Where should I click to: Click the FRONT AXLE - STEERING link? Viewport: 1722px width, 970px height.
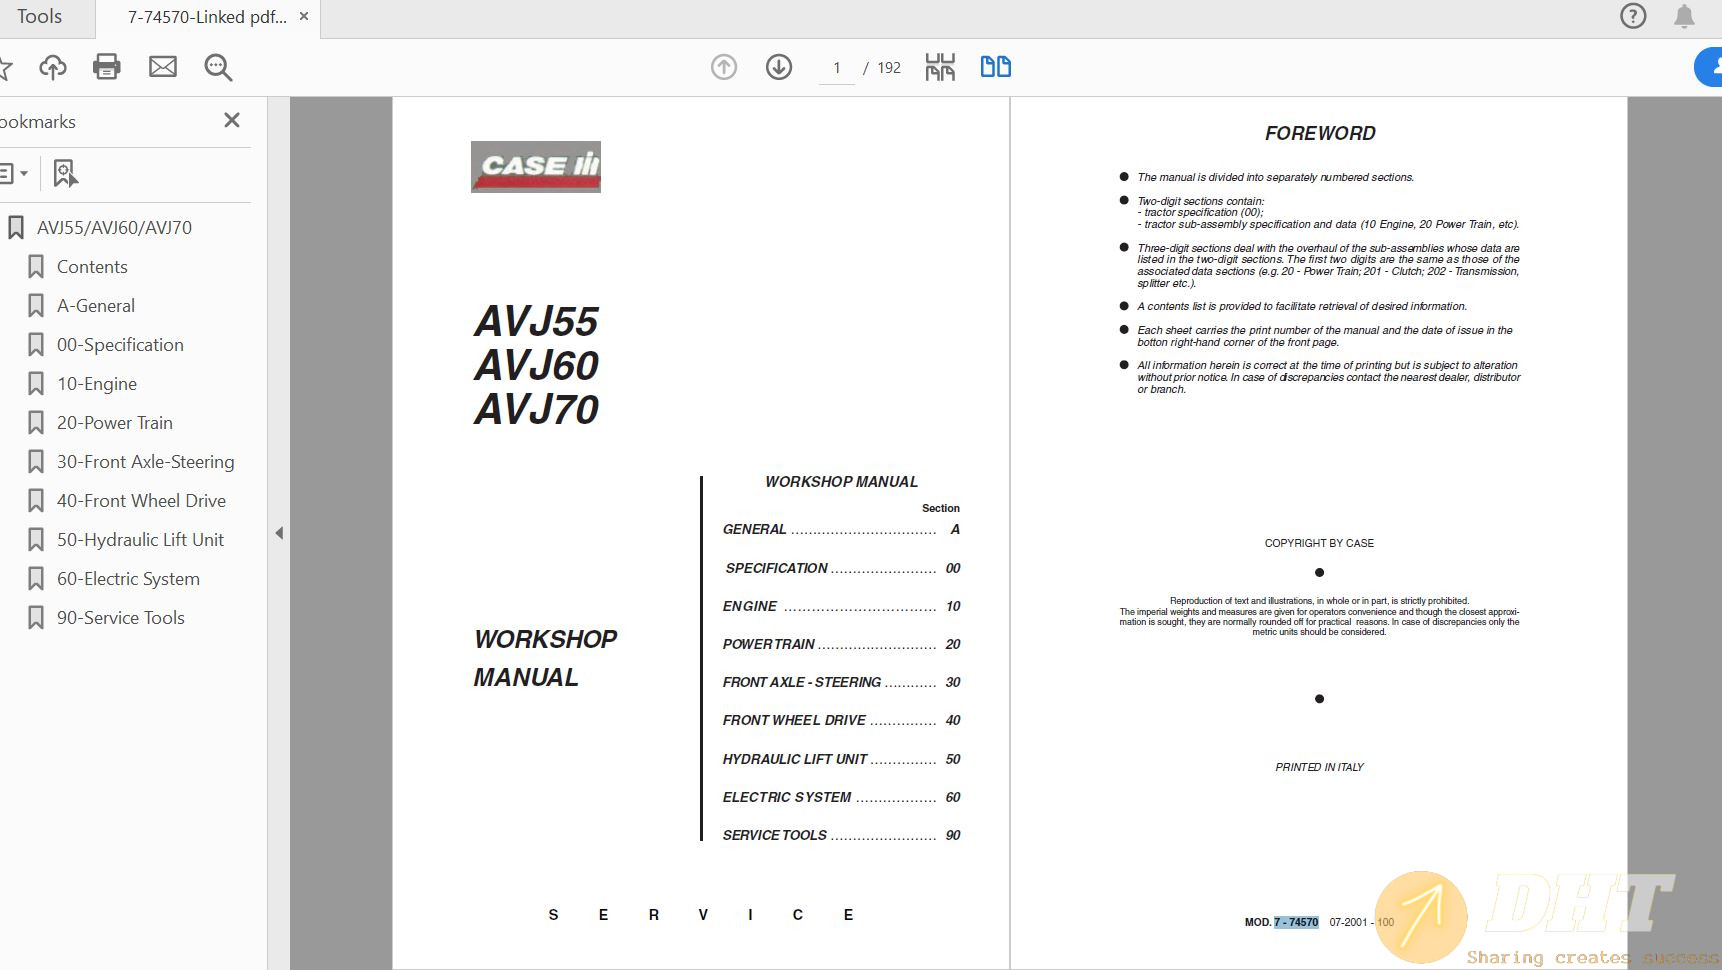pyautogui.click(x=841, y=682)
